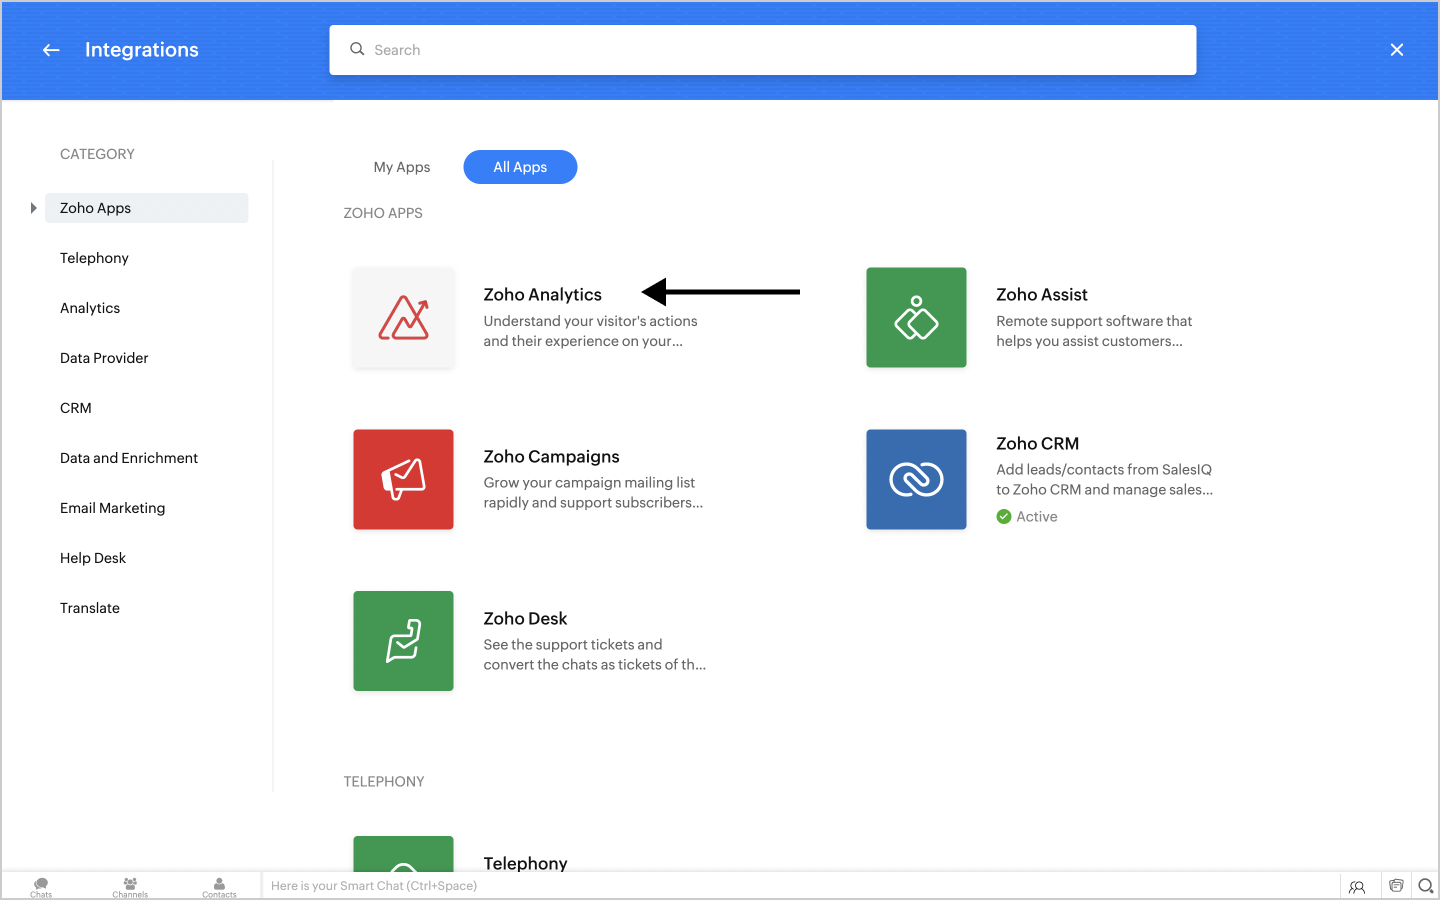The width and height of the screenshot is (1440, 900).
Task: Open the Zoho Campaigns app icon
Action: [x=403, y=480]
